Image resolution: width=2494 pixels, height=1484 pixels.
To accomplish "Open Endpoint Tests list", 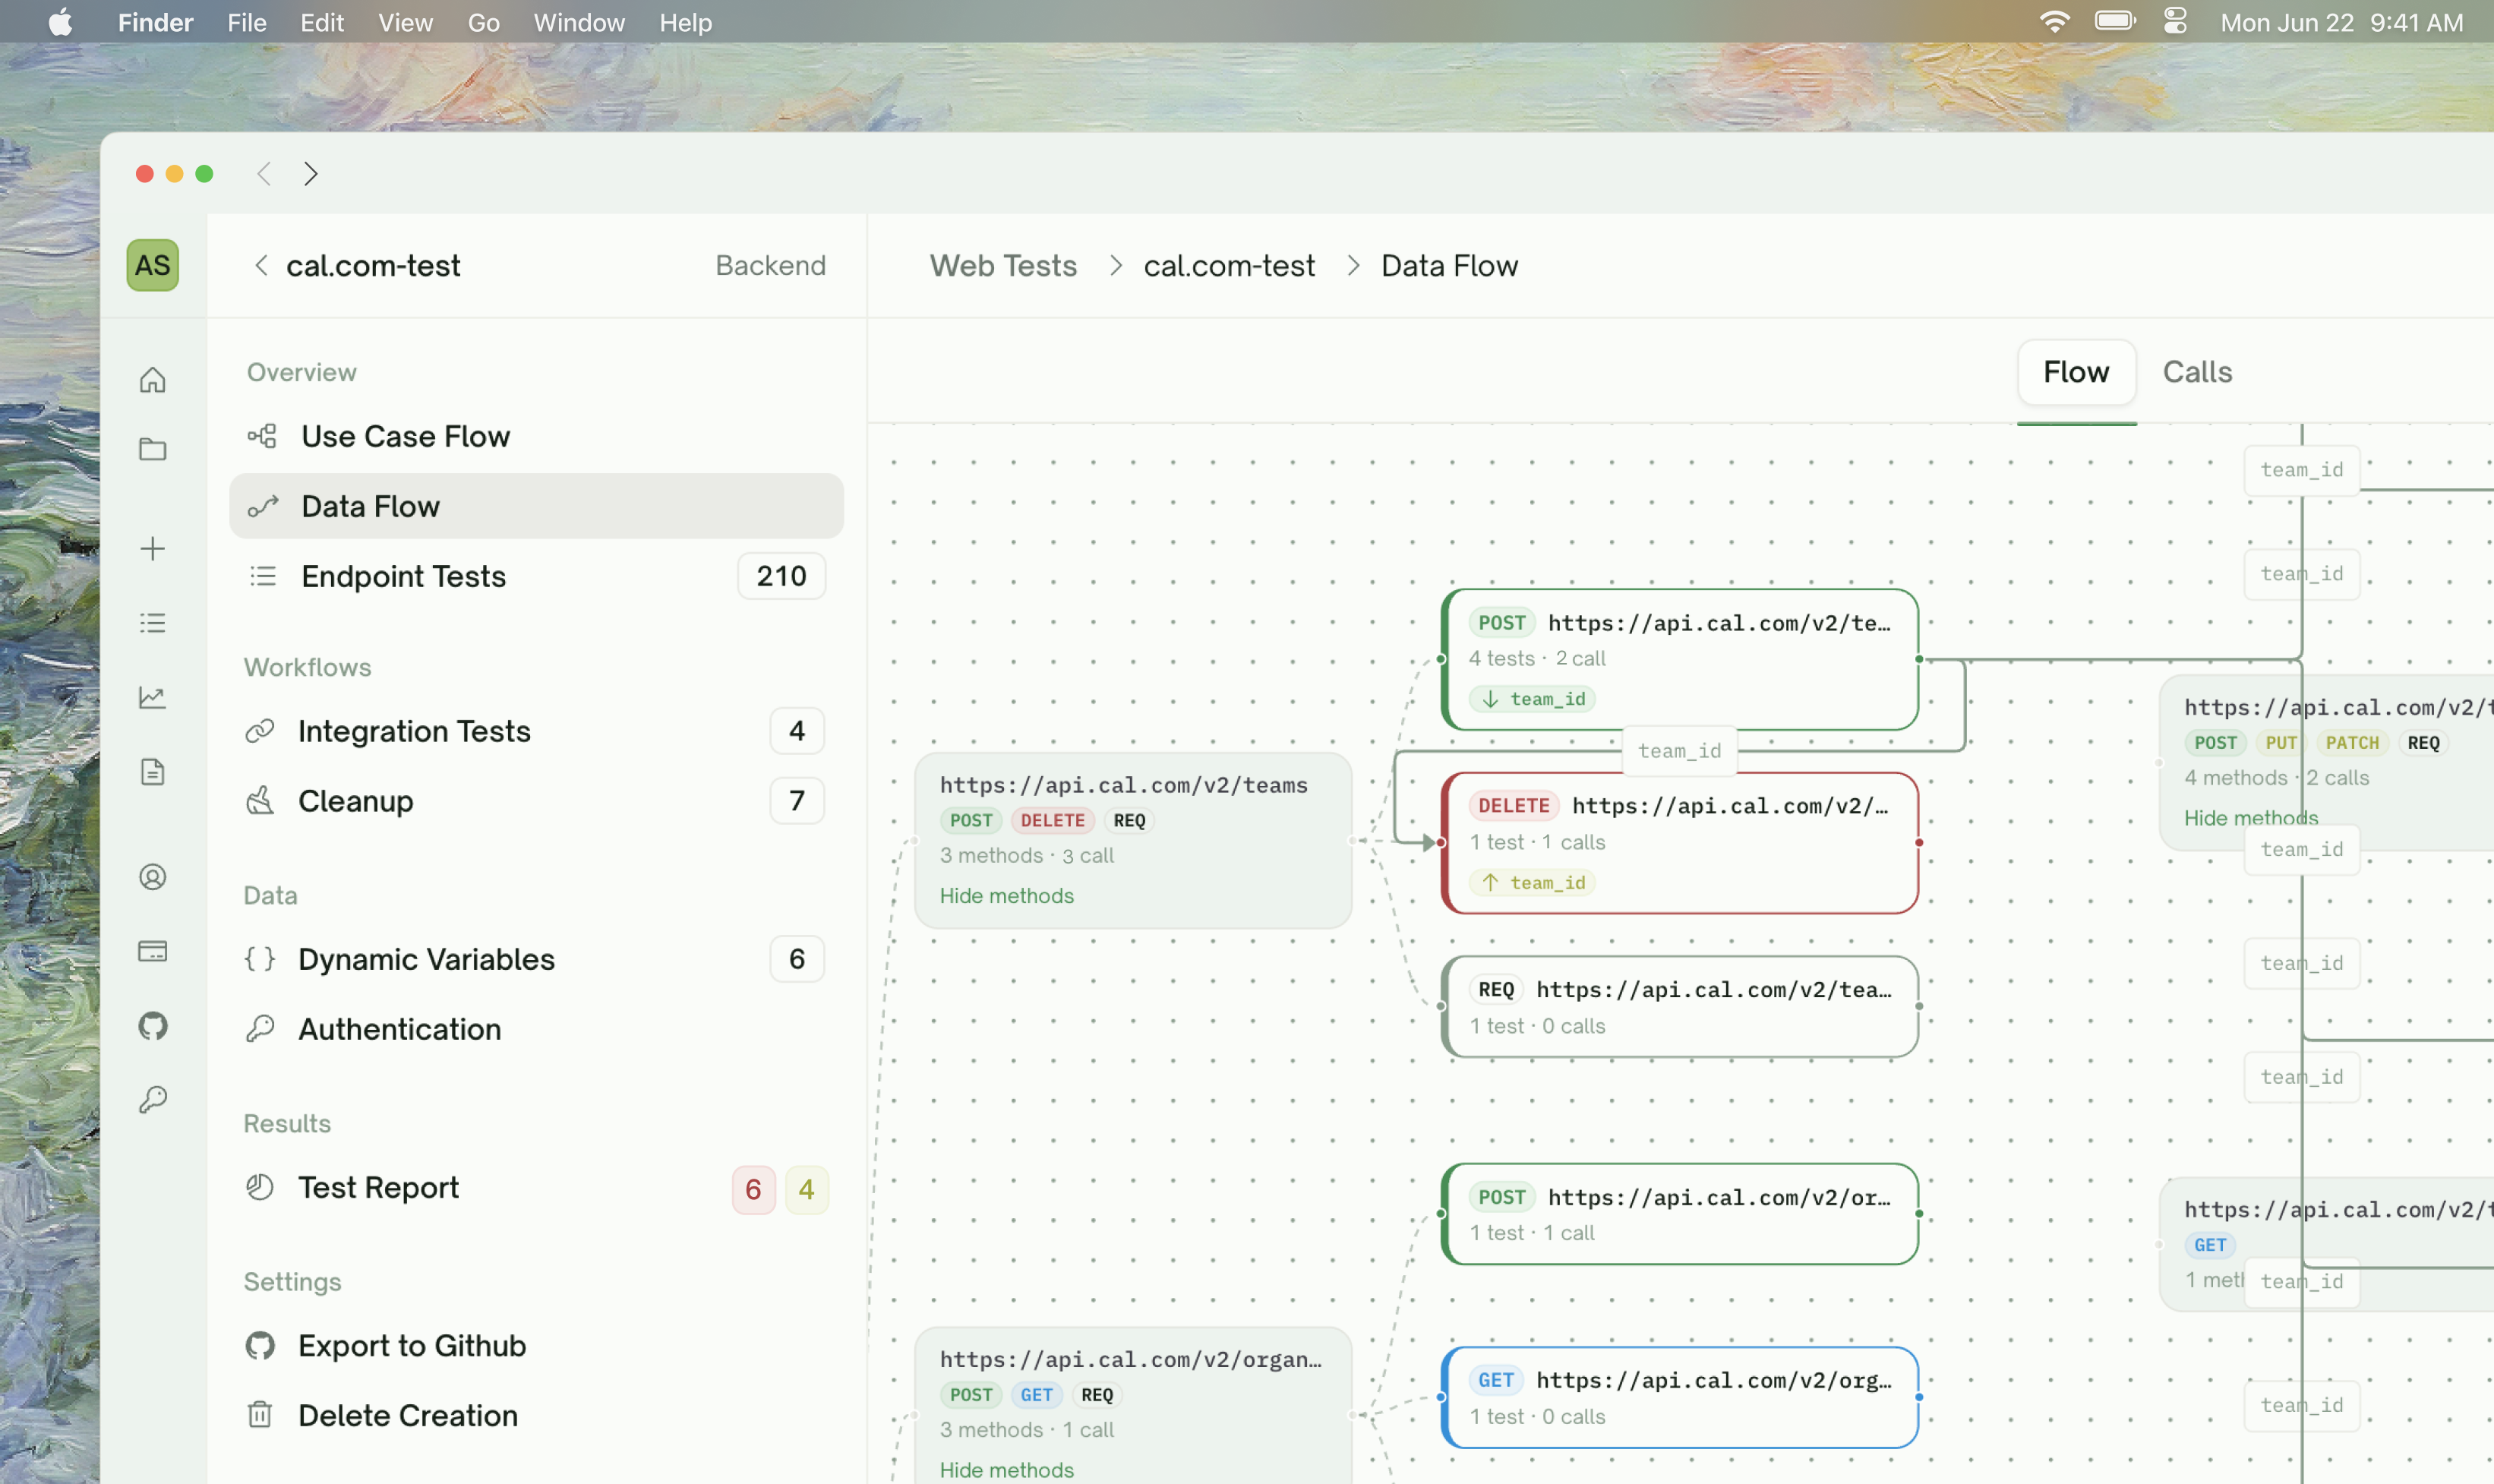I will (536, 576).
